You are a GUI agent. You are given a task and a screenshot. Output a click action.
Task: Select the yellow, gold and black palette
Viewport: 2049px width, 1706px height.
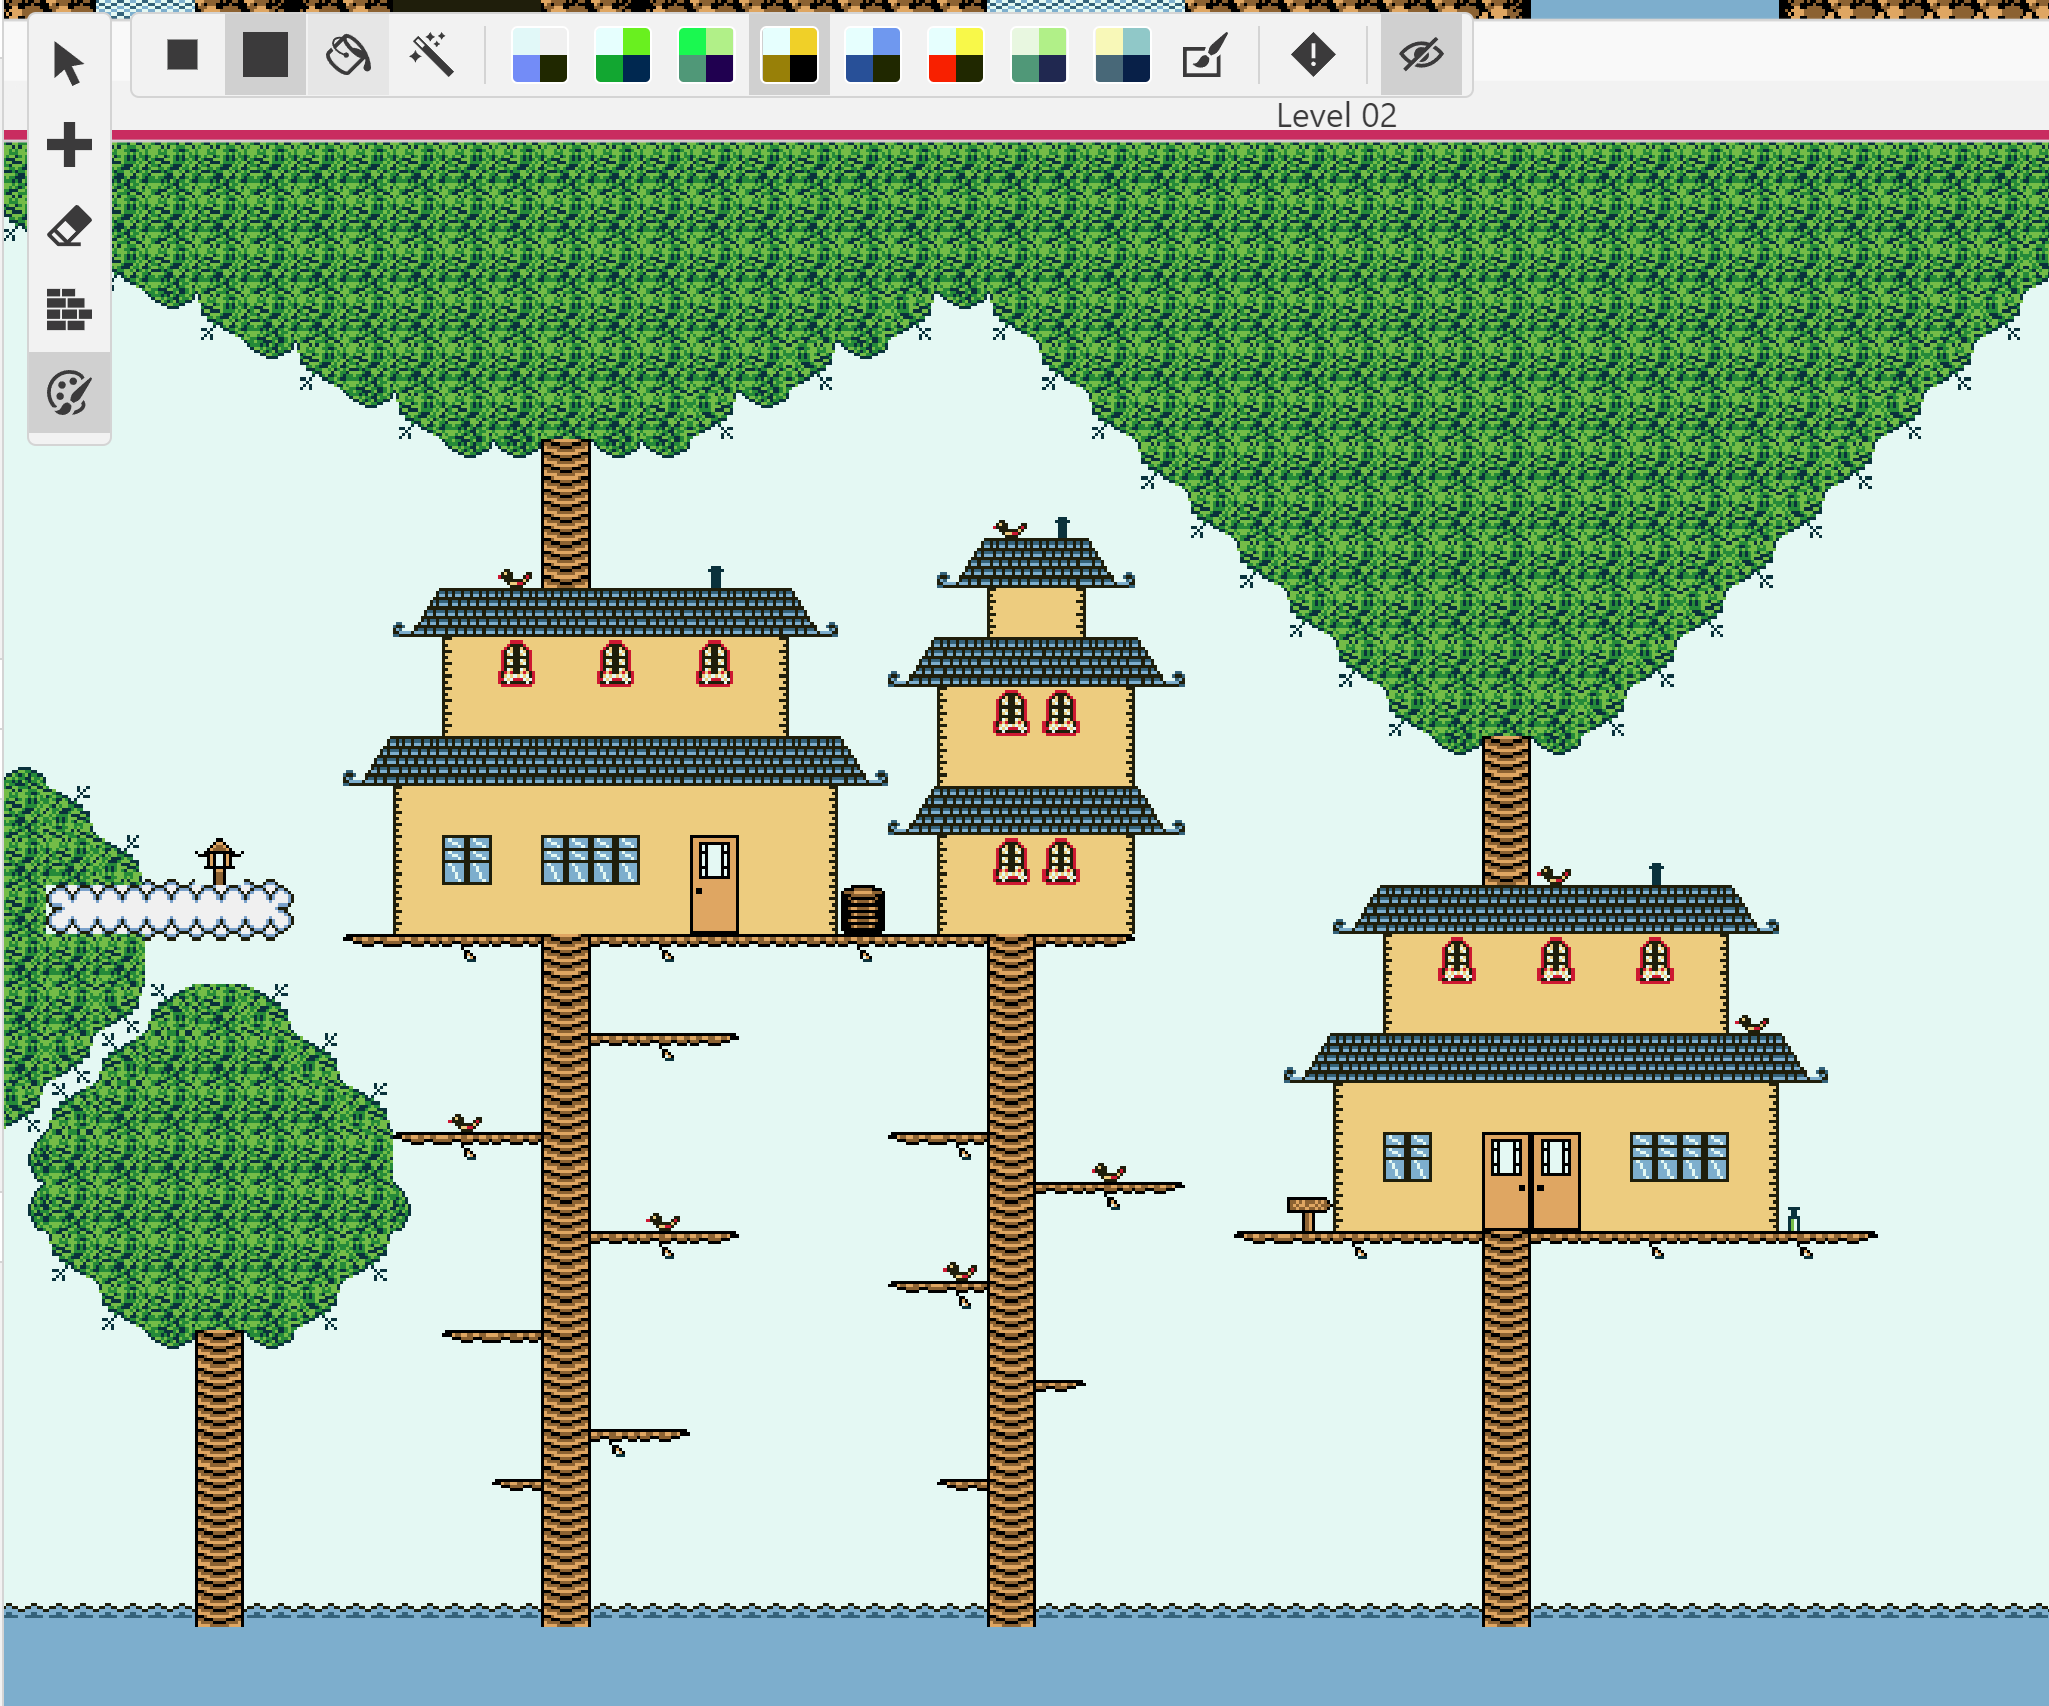click(x=789, y=55)
